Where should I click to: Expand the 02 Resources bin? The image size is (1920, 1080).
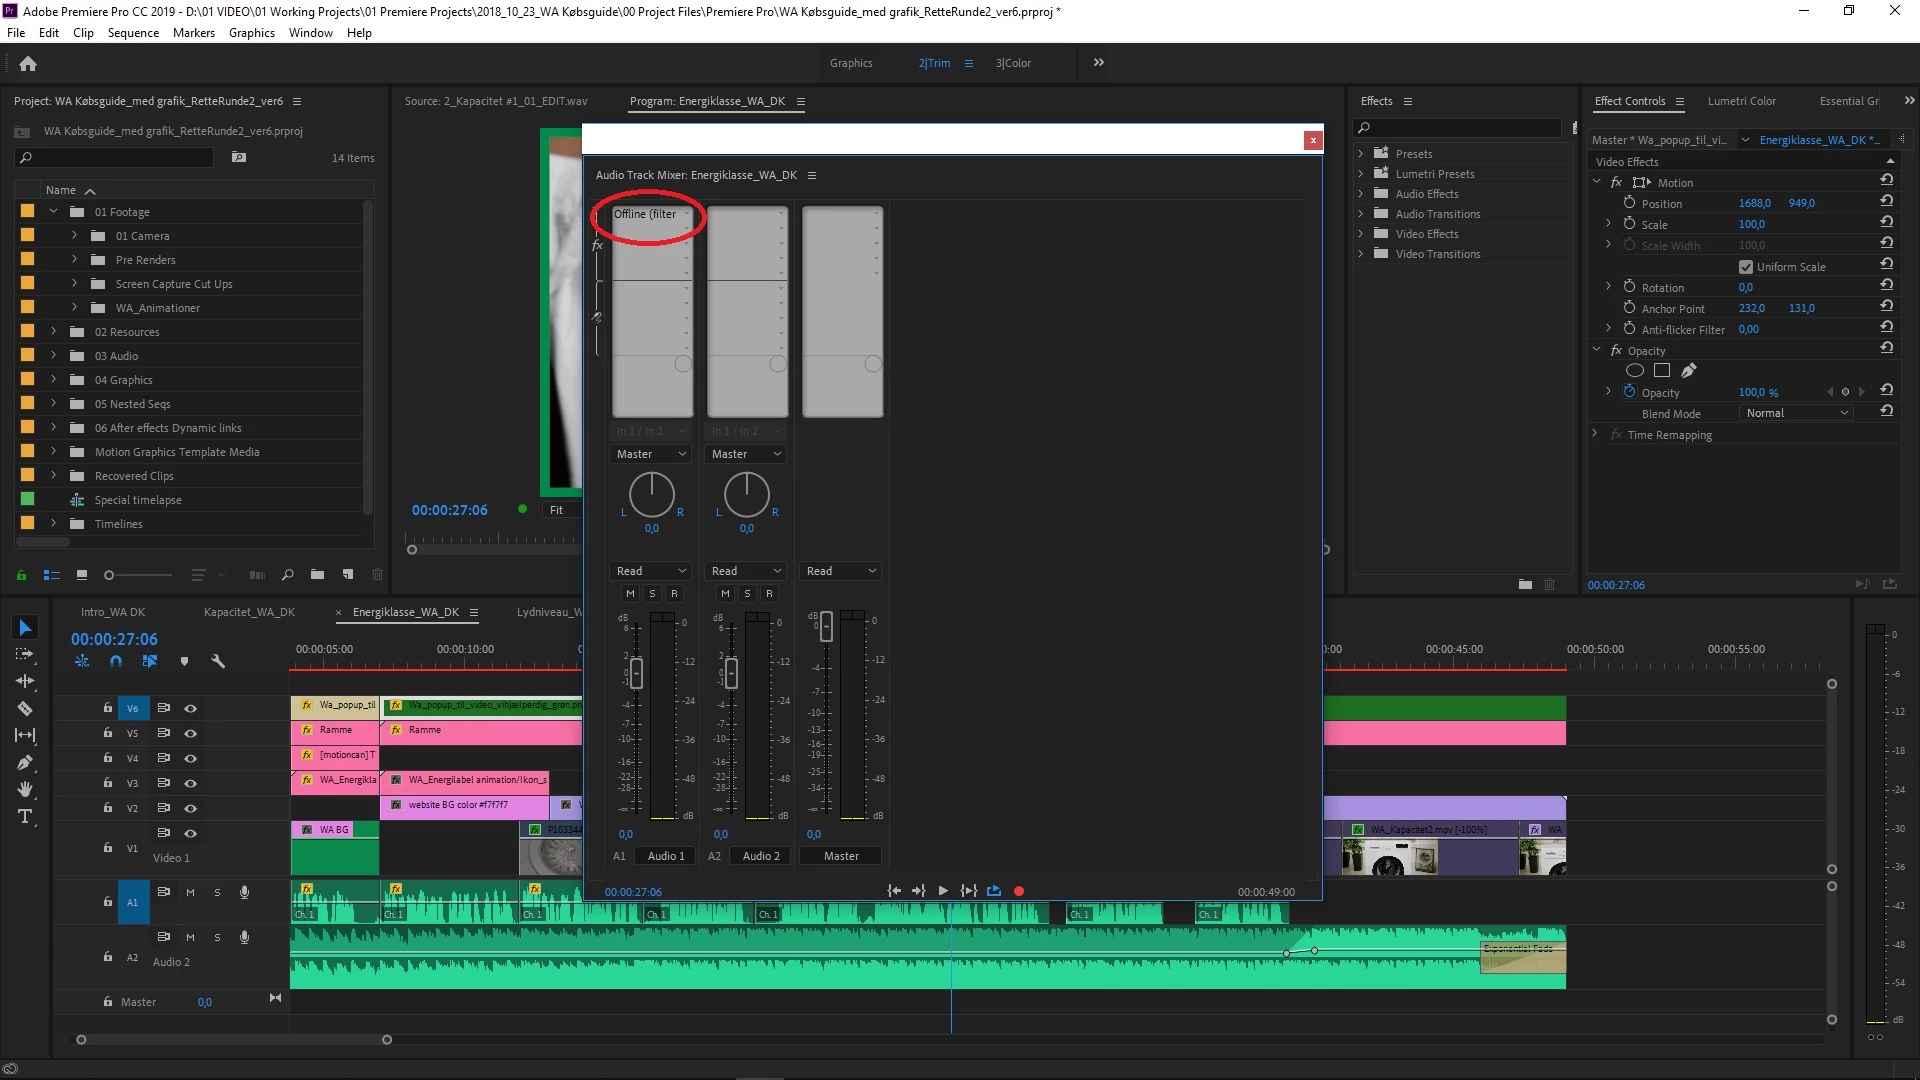(54, 332)
